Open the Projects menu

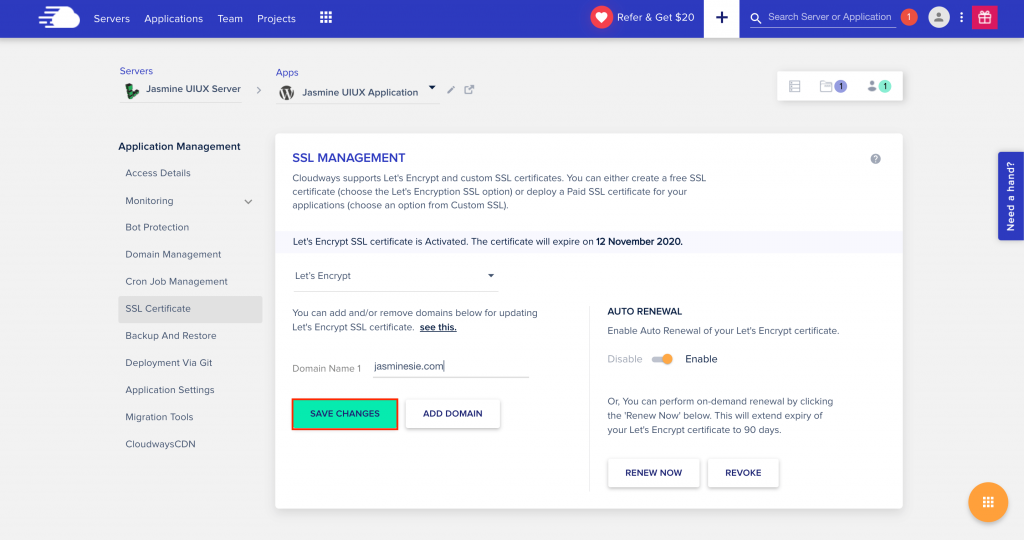pyautogui.click(x=276, y=18)
